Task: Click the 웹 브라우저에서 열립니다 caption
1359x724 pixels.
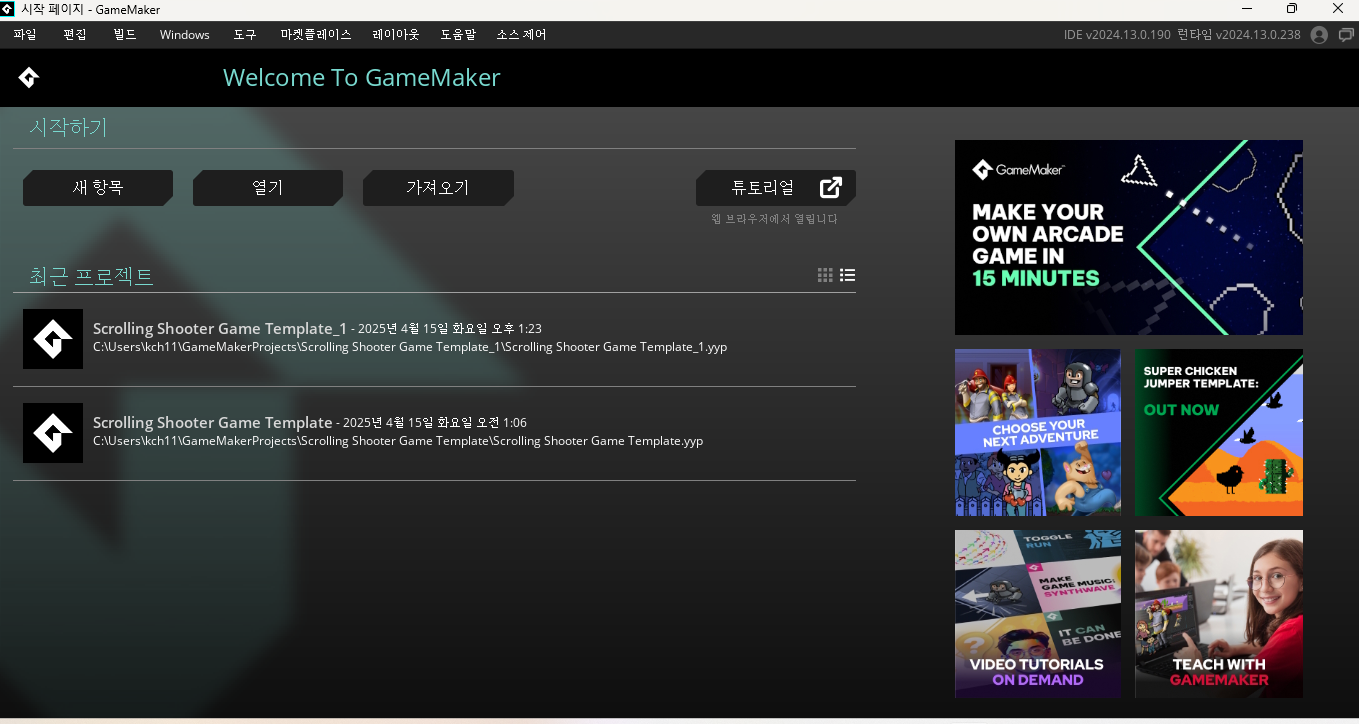Action: [x=774, y=219]
